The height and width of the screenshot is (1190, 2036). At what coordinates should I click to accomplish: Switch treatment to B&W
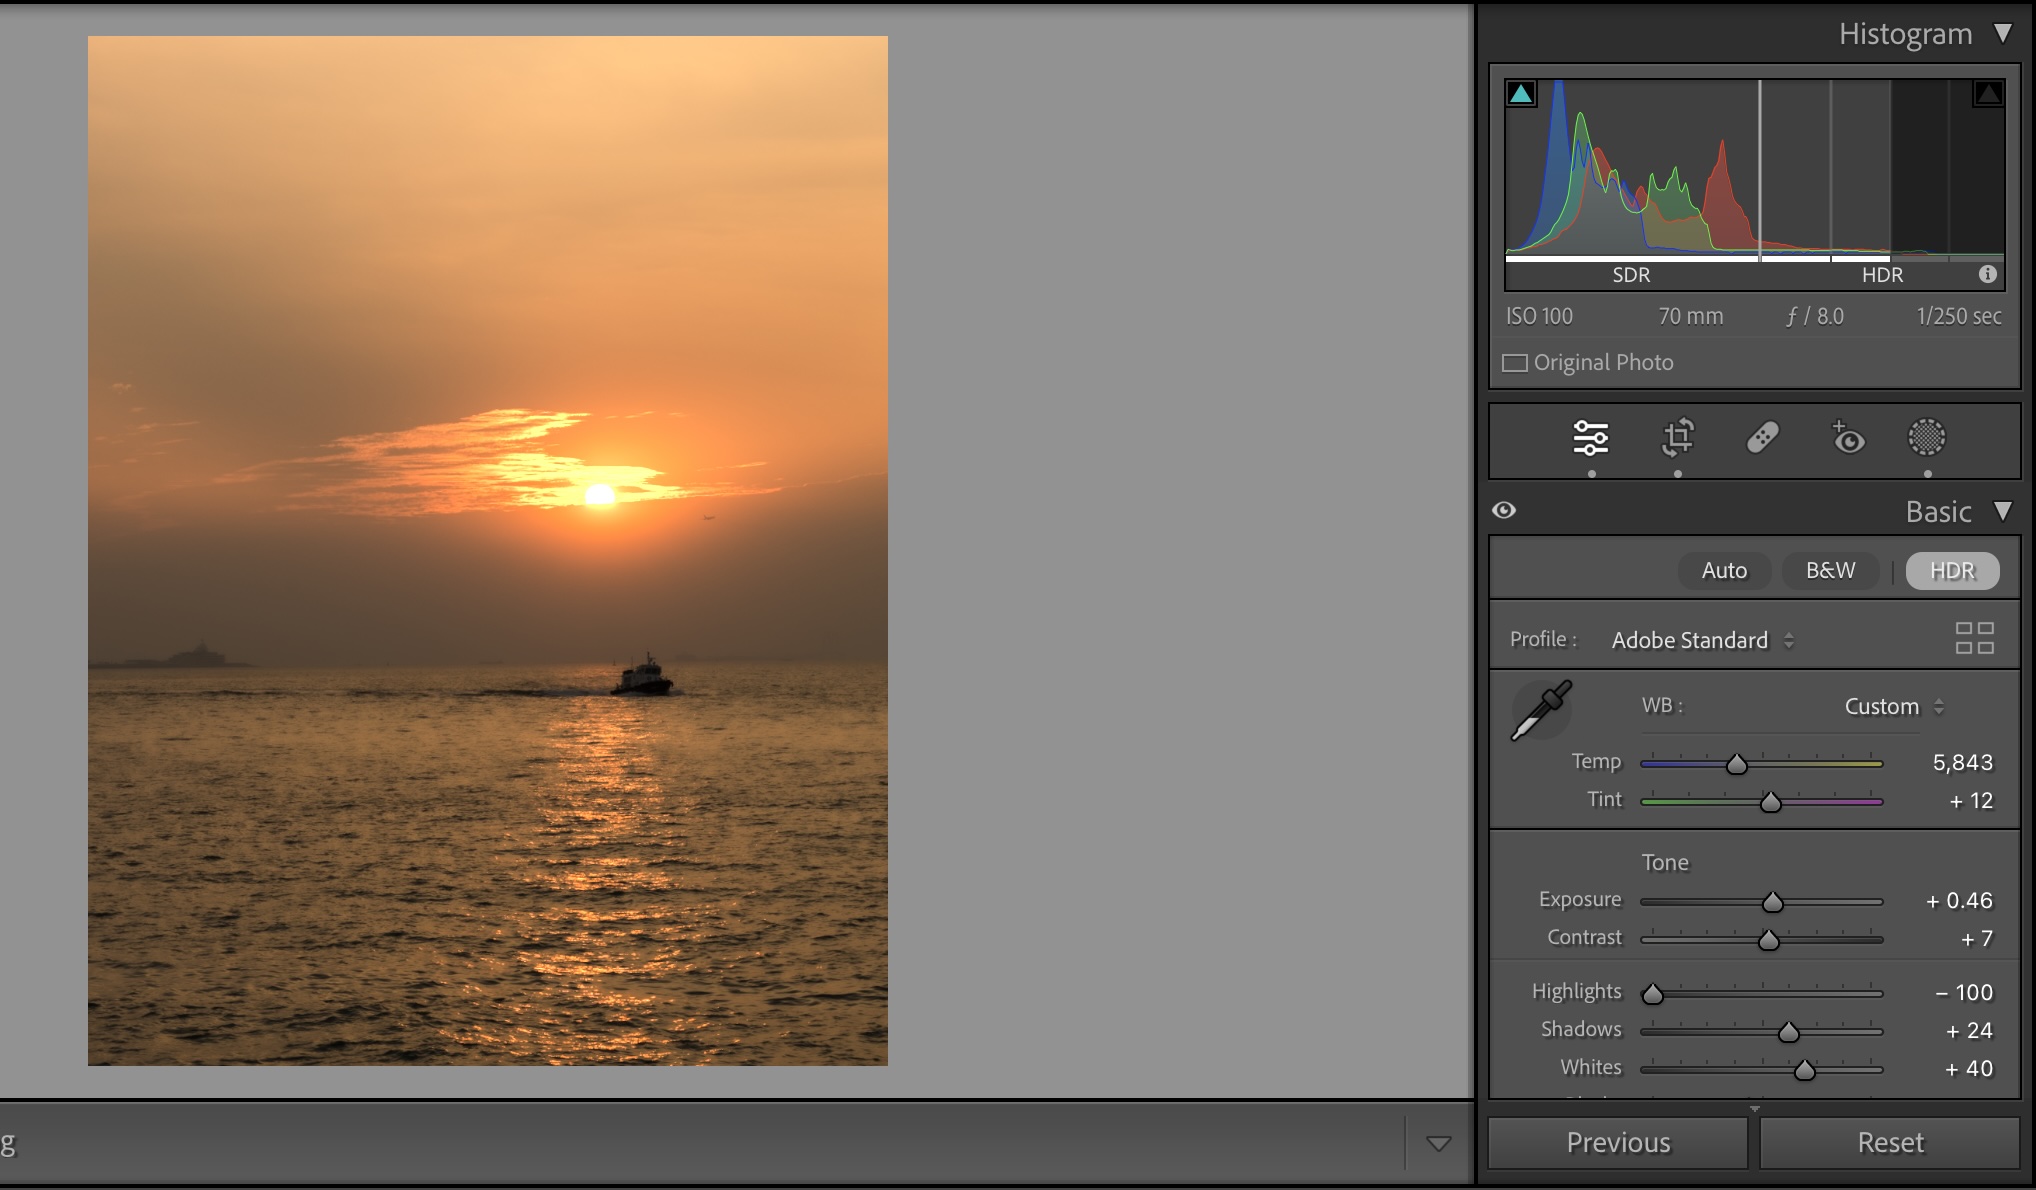pos(1830,571)
